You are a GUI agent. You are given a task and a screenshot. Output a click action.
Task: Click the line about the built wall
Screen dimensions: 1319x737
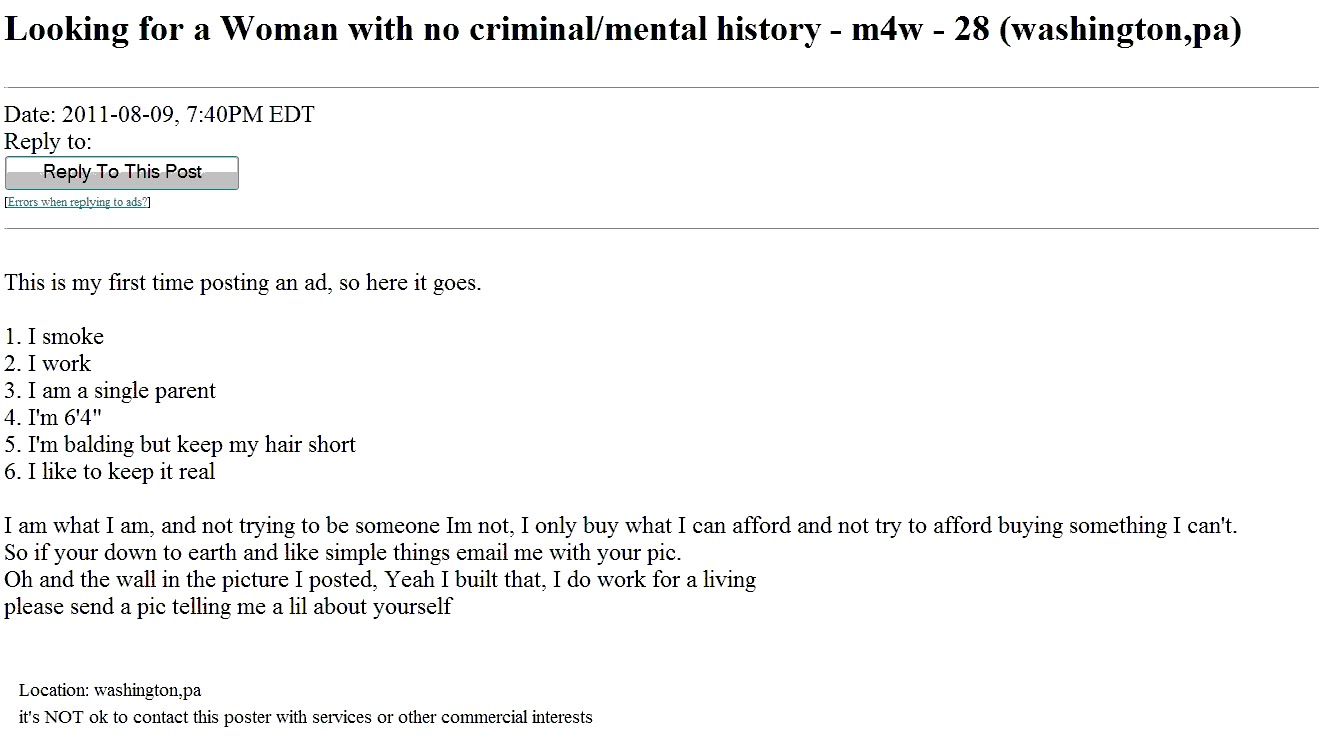(x=380, y=580)
